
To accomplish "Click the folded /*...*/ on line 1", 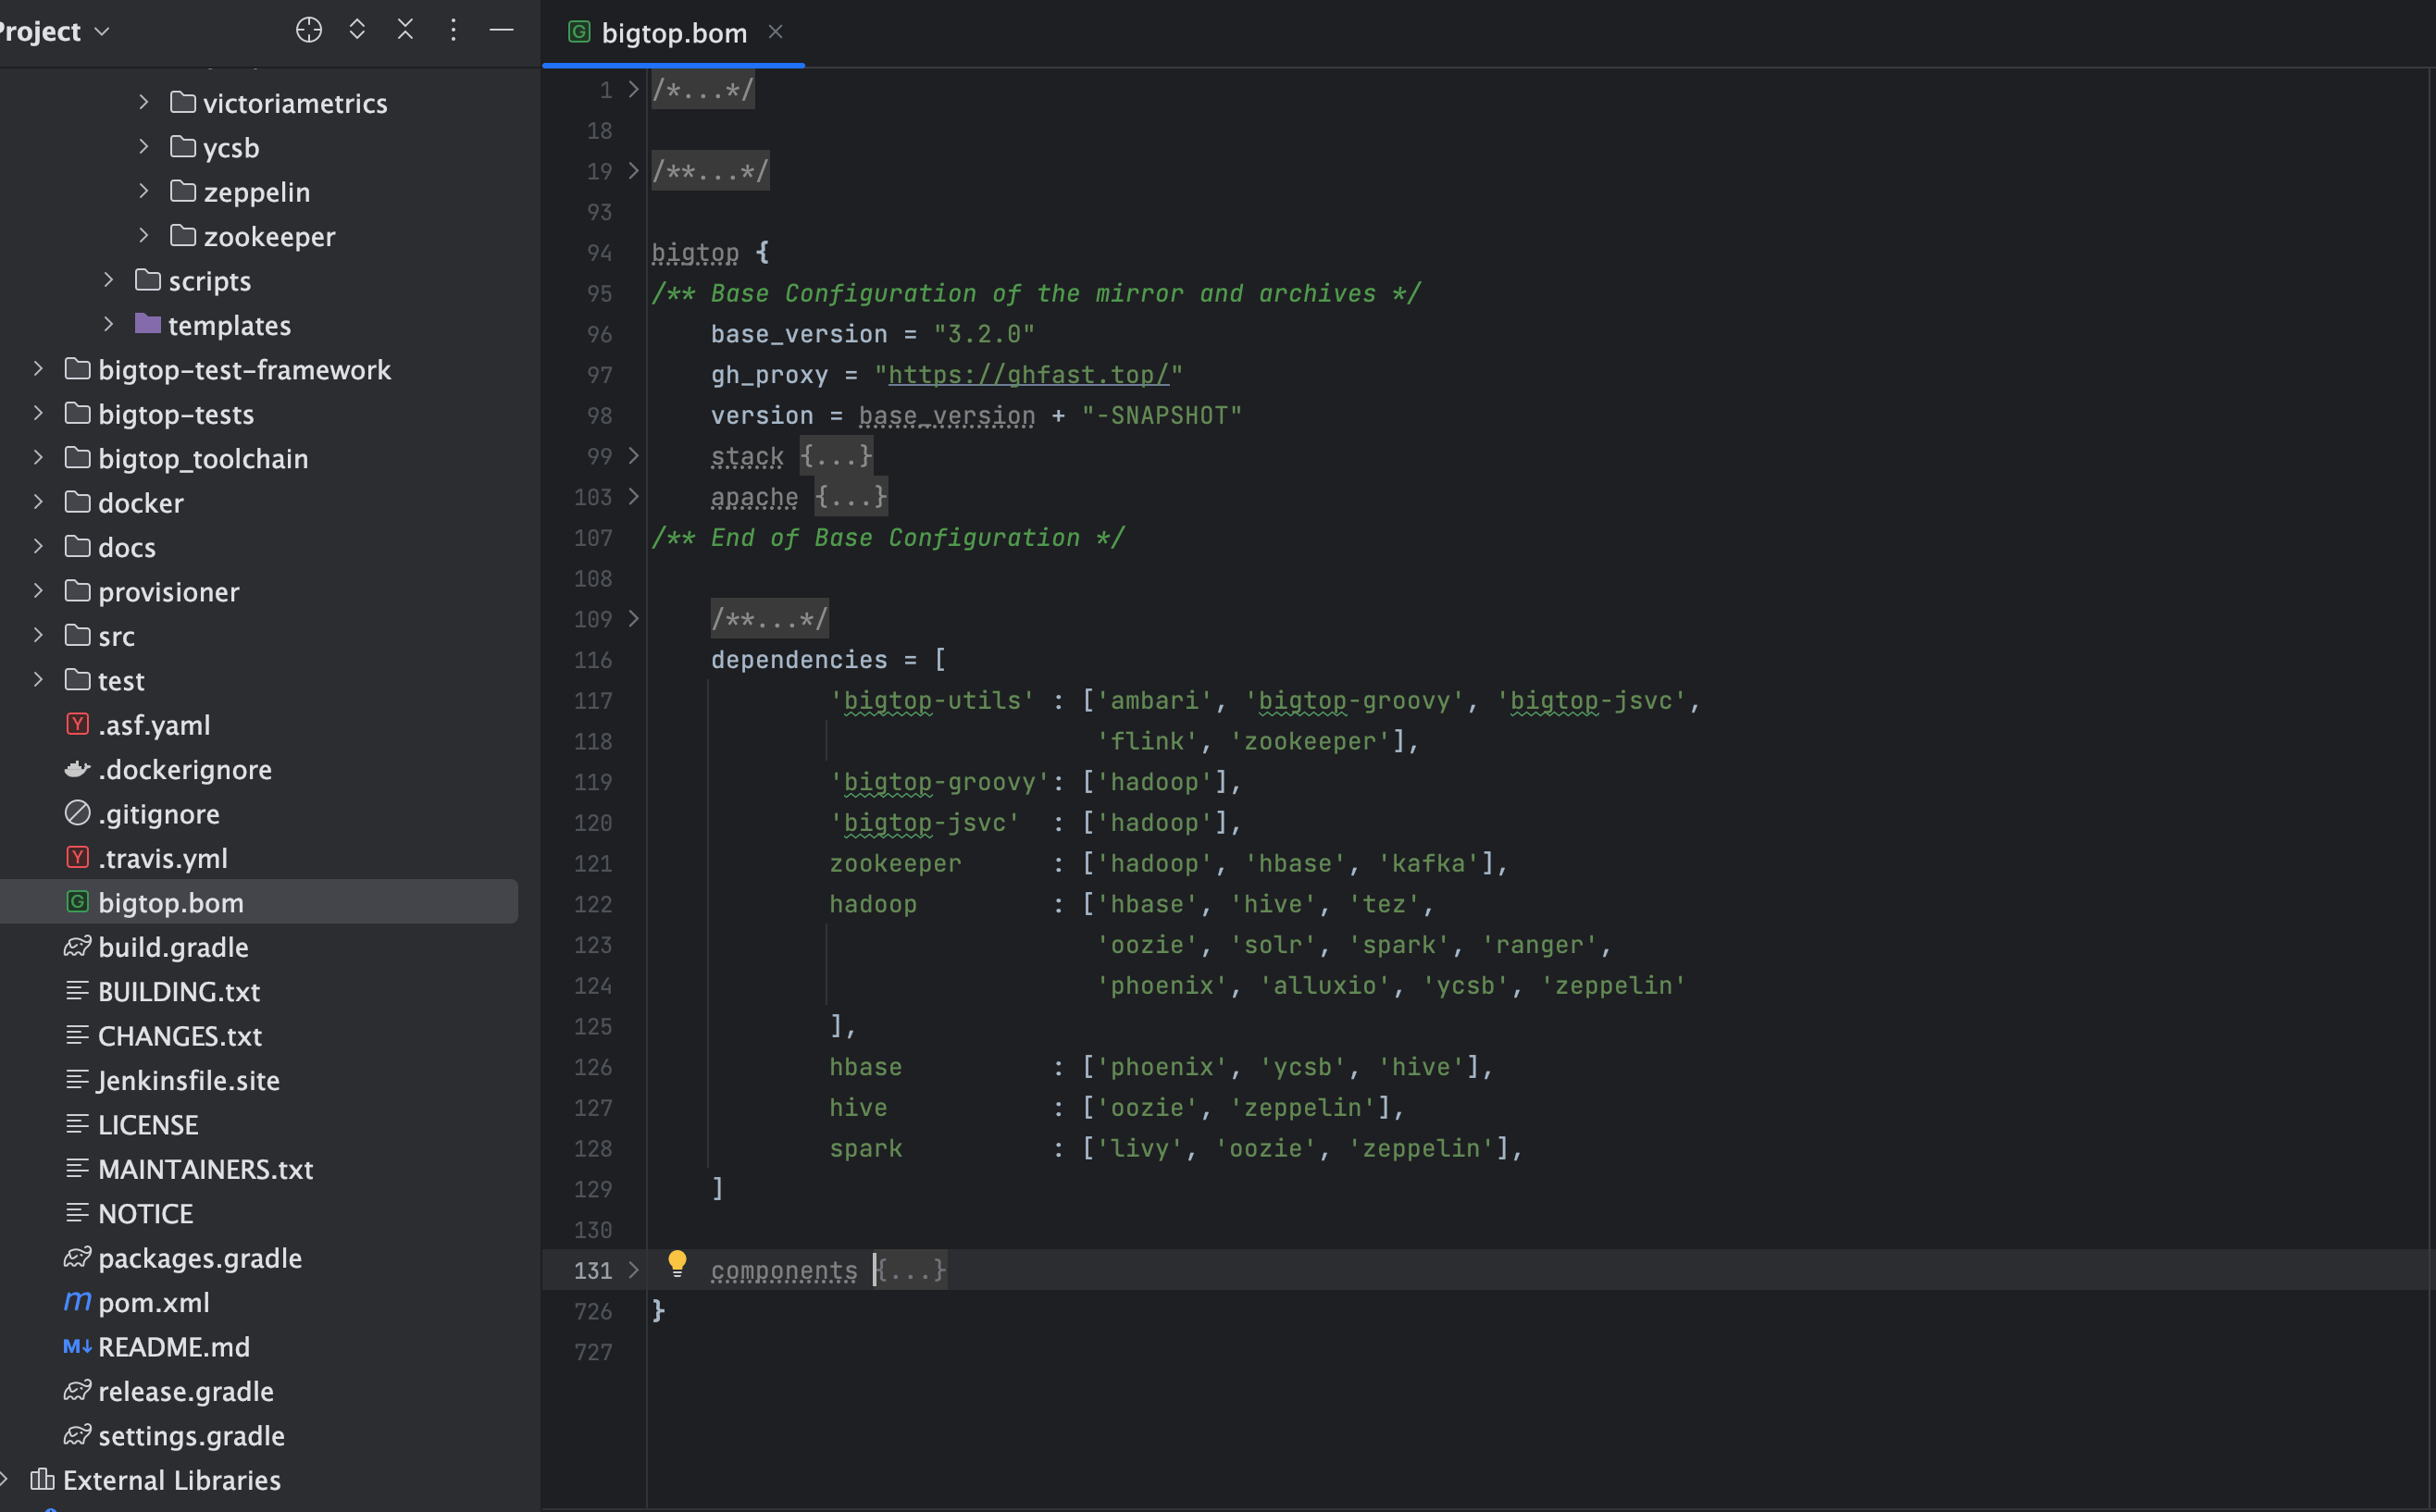I will (x=703, y=90).
